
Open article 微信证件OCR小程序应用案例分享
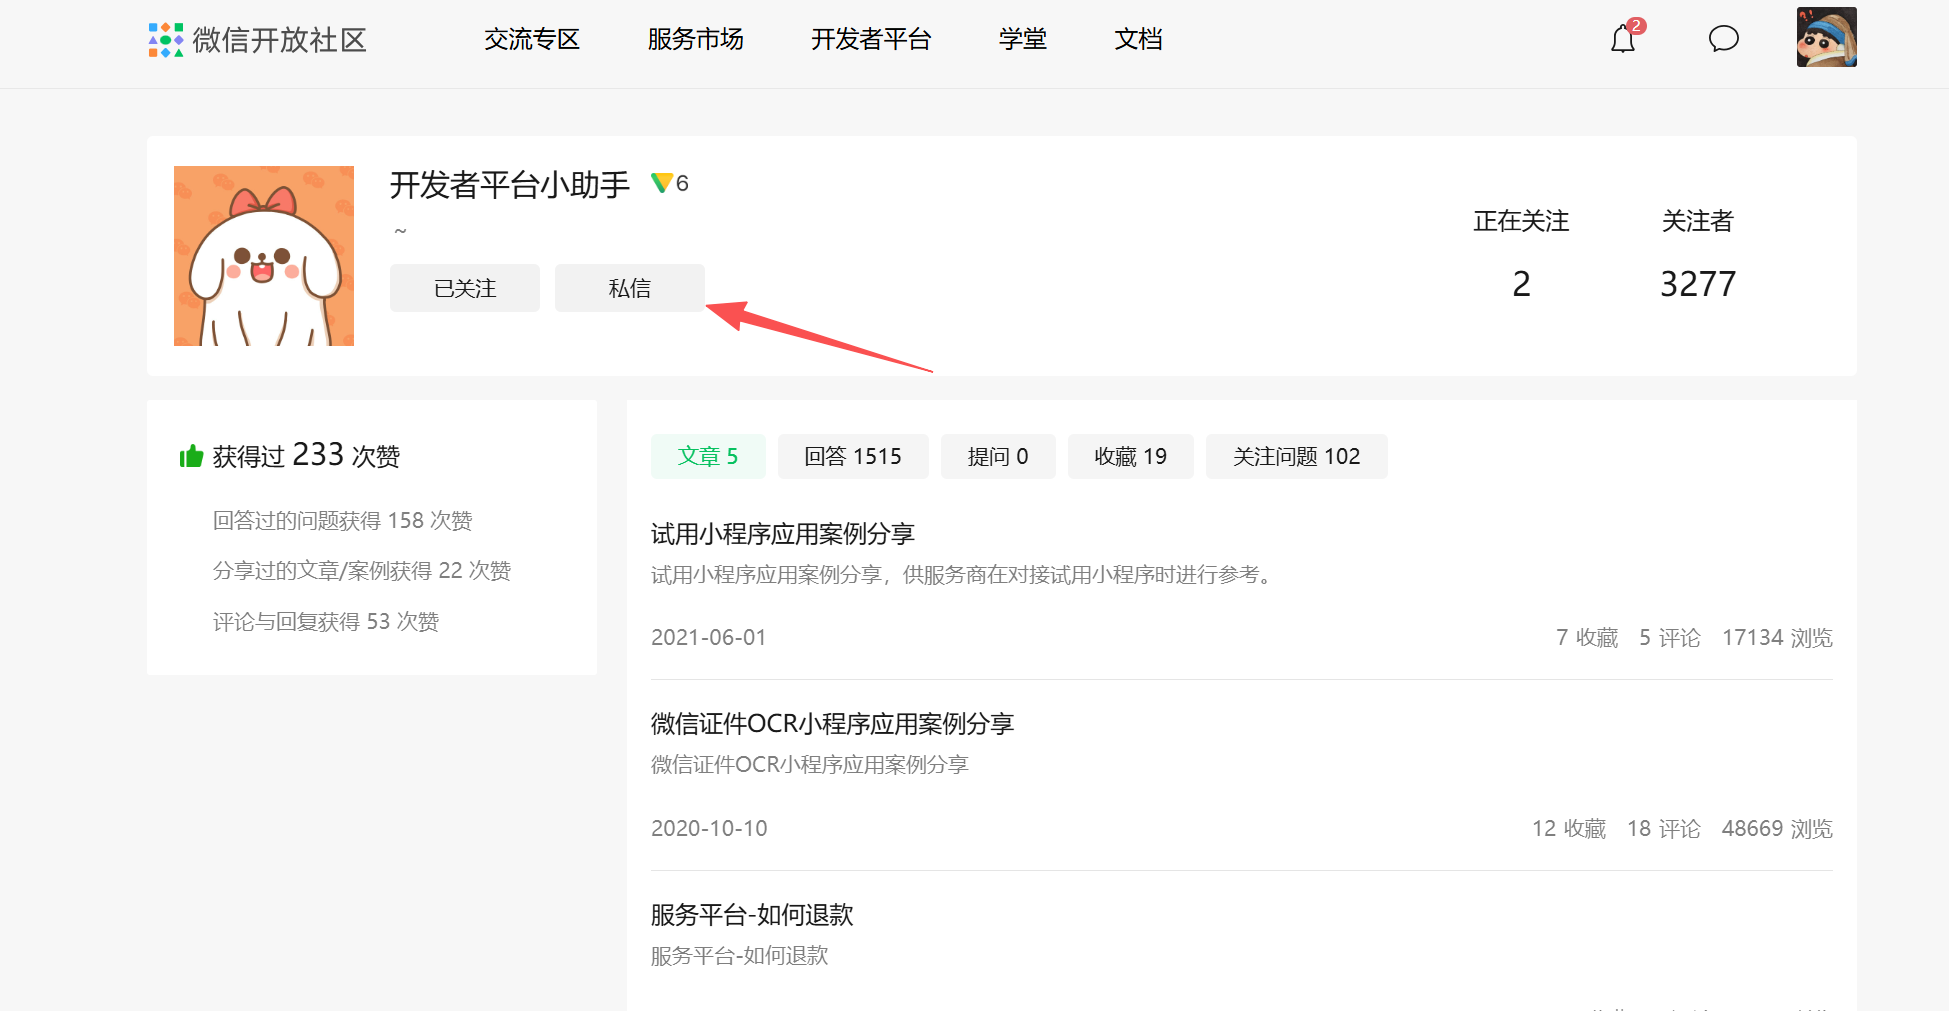point(833,724)
